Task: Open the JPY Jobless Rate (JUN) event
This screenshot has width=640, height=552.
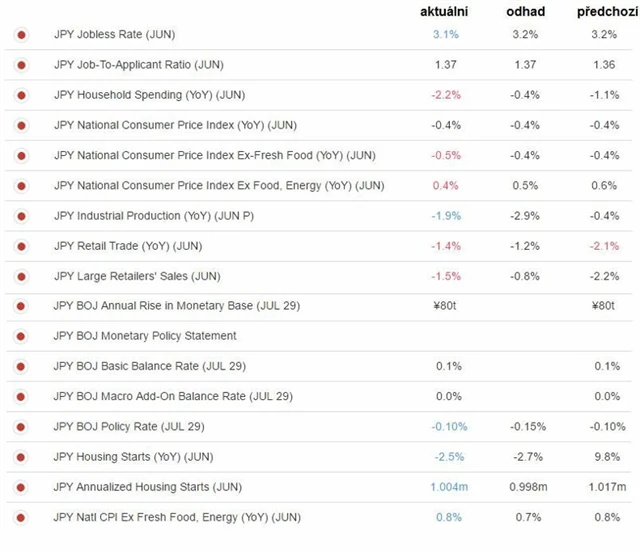Action: tap(114, 35)
